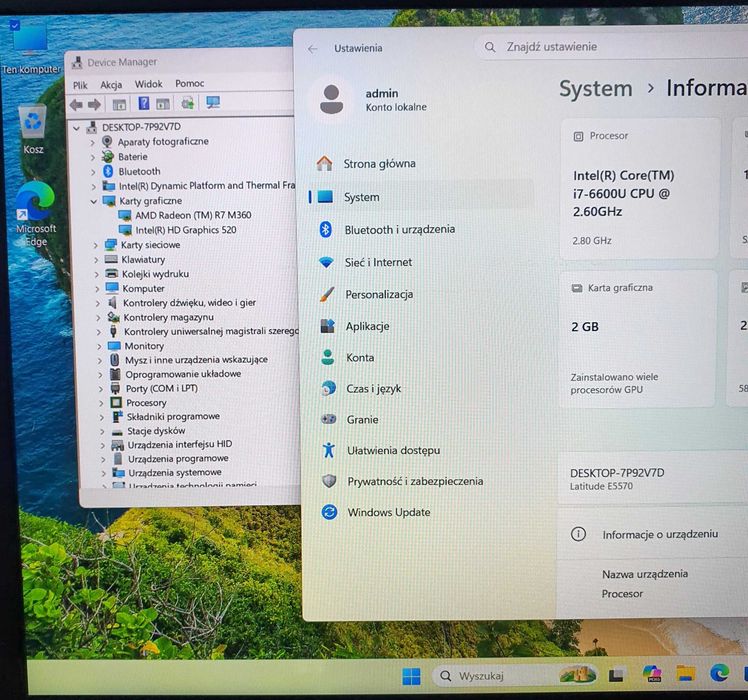Viewport: 748px width, 700px height.
Task: Open the Widok menu
Action: tap(148, 84)
